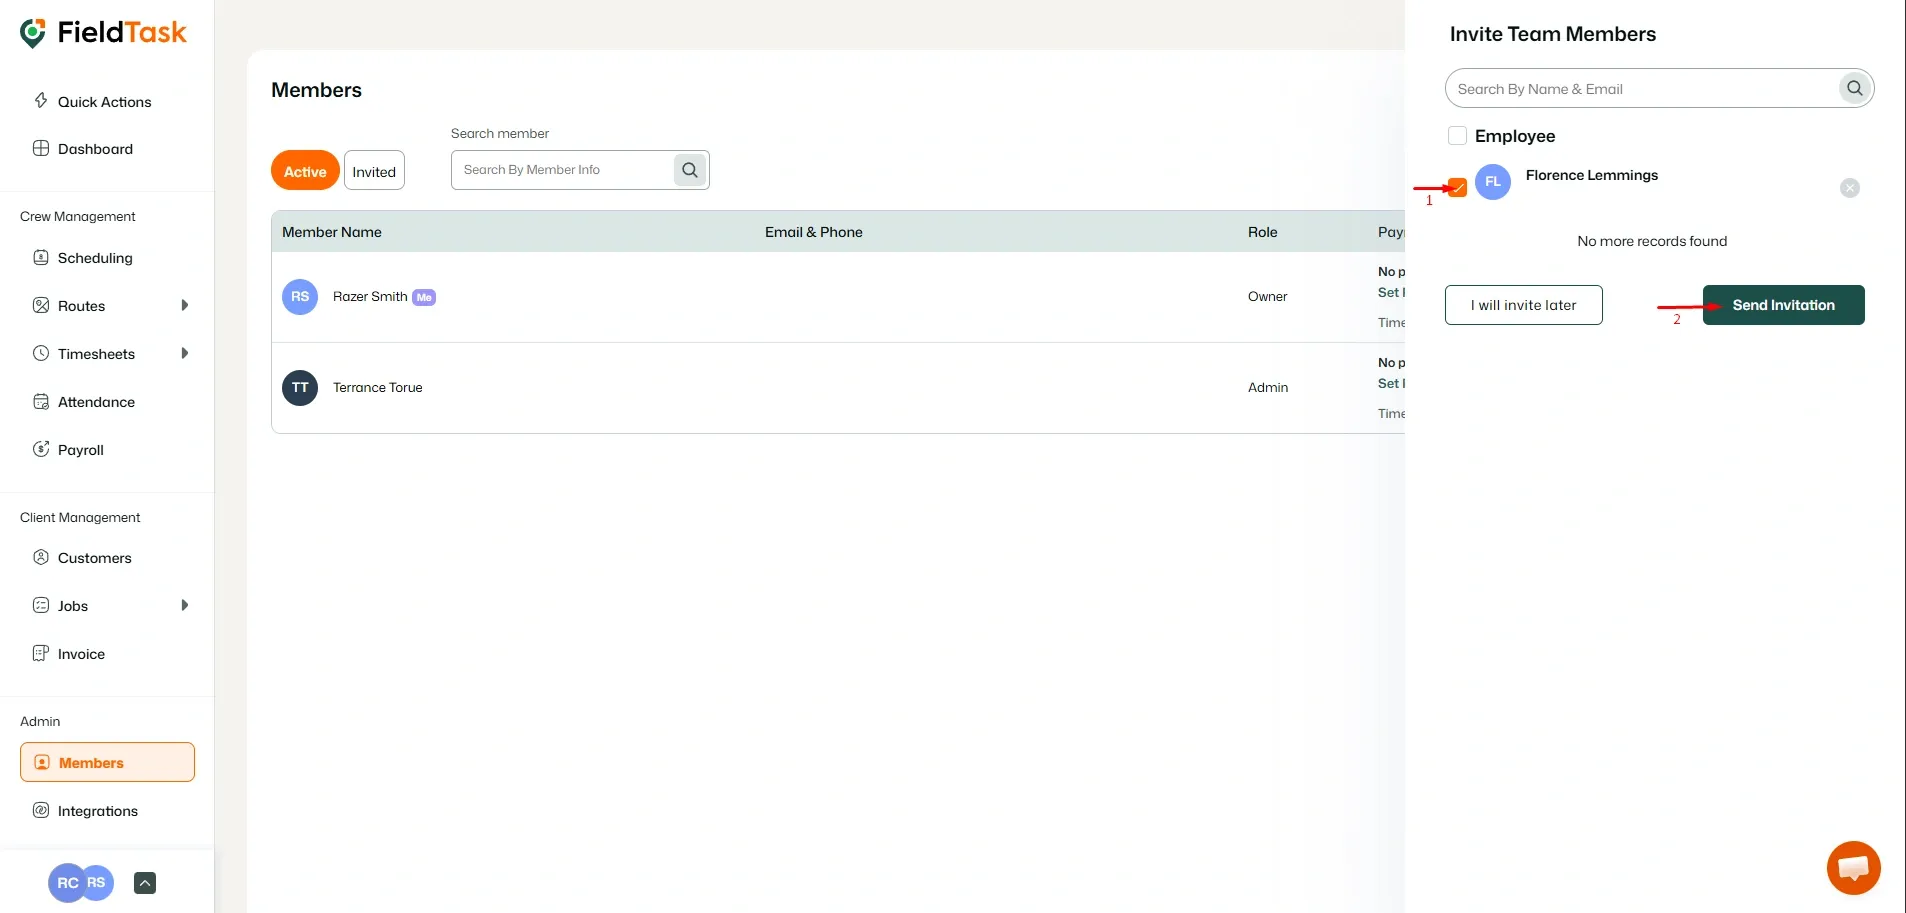Click the Search By Name & Email field
This screenshot has width=1906, height=913.
(1640, 88)
